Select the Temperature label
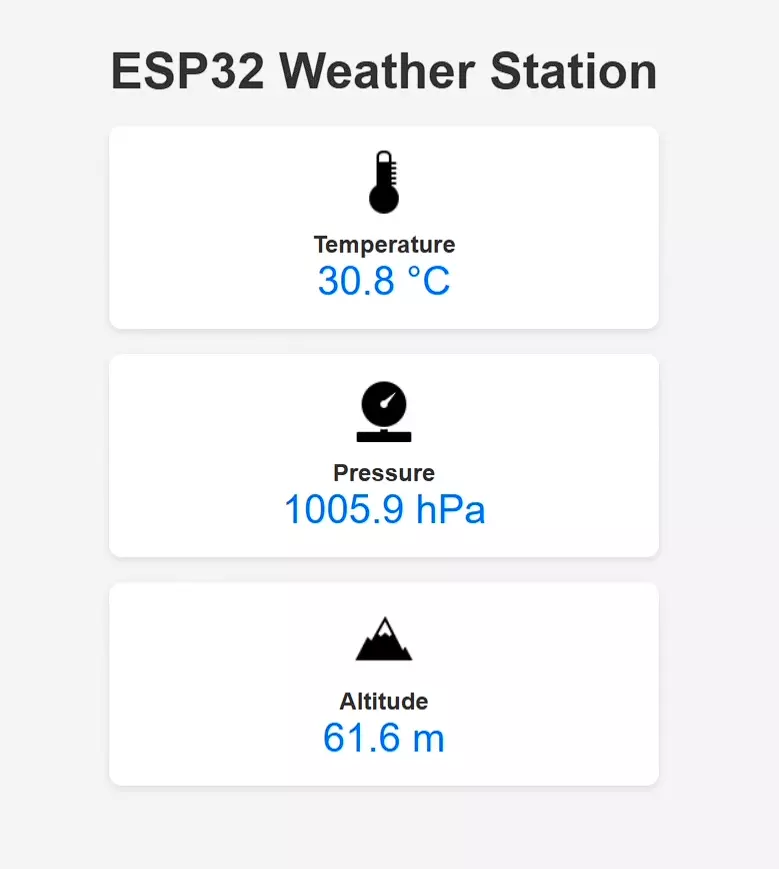 point(385,245)
